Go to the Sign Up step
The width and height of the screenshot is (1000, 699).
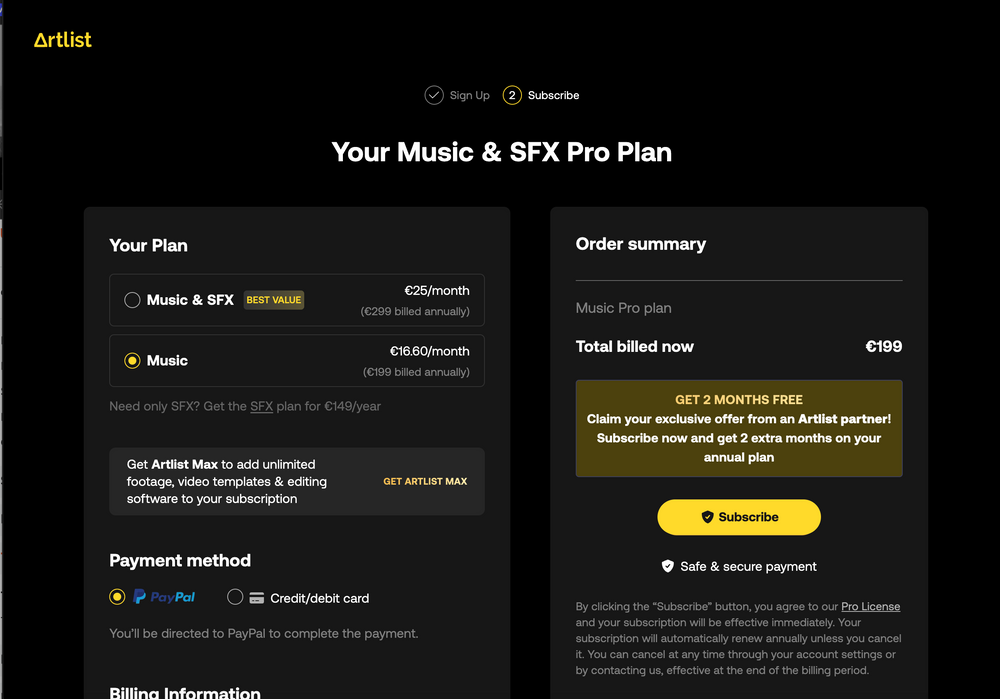point(469,95)
